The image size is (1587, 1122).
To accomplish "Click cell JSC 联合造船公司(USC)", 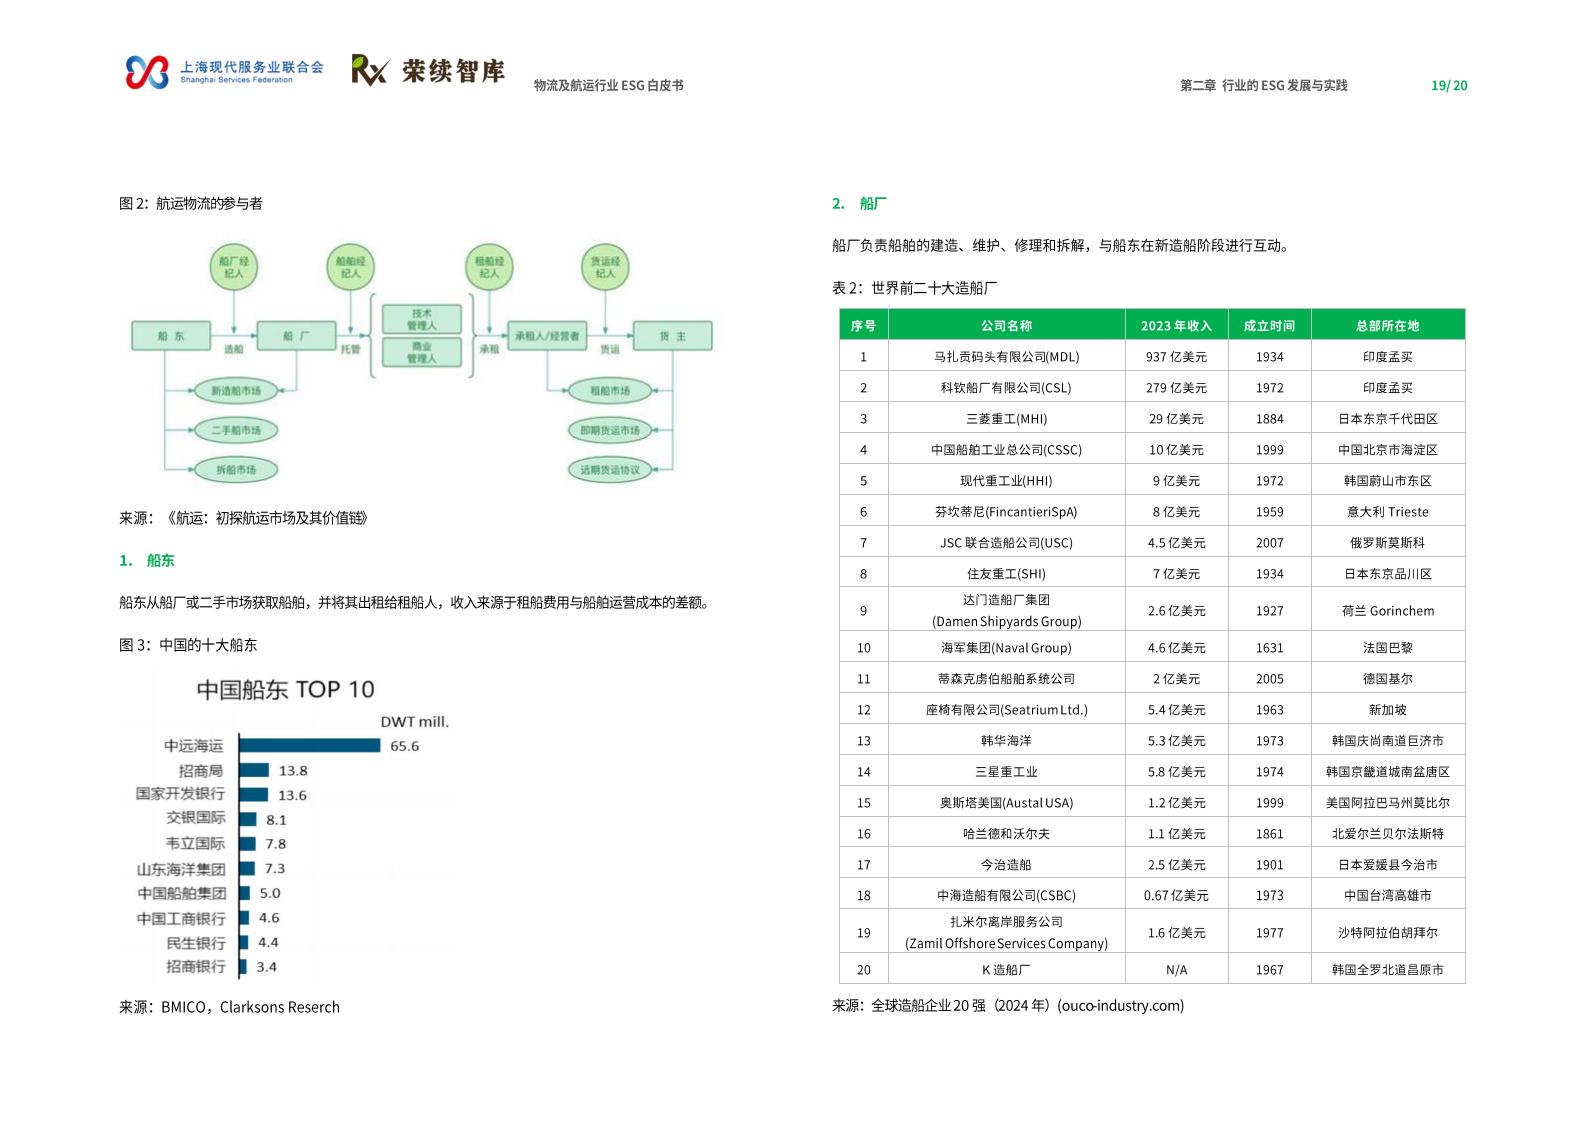I will point(1007,543).
